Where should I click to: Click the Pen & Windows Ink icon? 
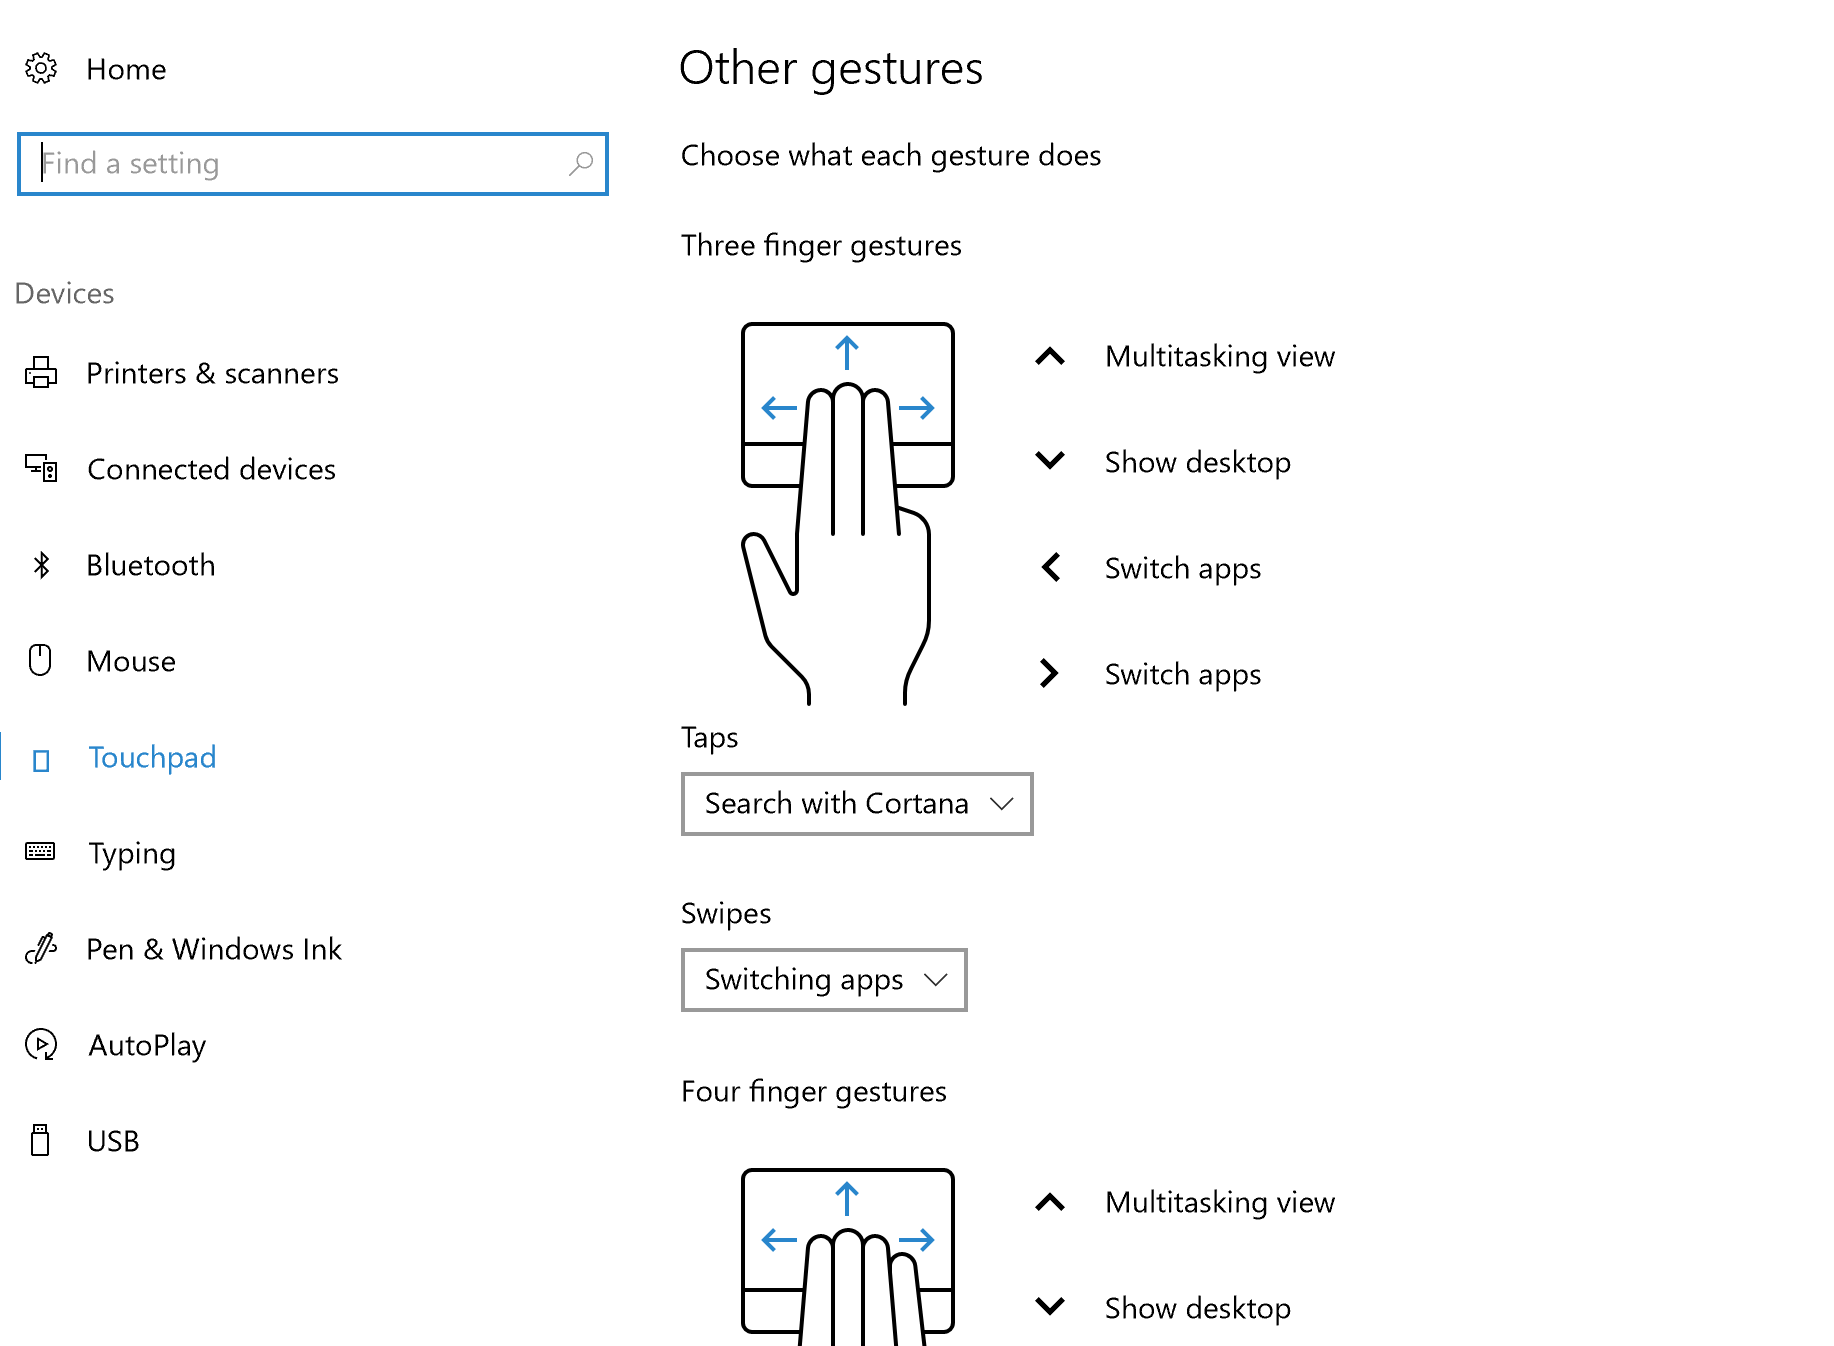[x=41, y=948]
